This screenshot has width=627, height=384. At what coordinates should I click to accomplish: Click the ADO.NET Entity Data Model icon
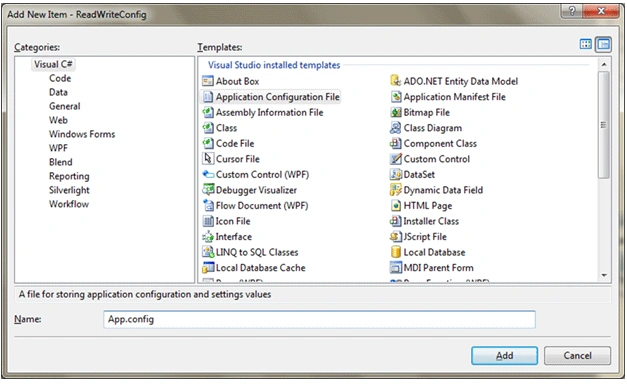pos(395,81)
